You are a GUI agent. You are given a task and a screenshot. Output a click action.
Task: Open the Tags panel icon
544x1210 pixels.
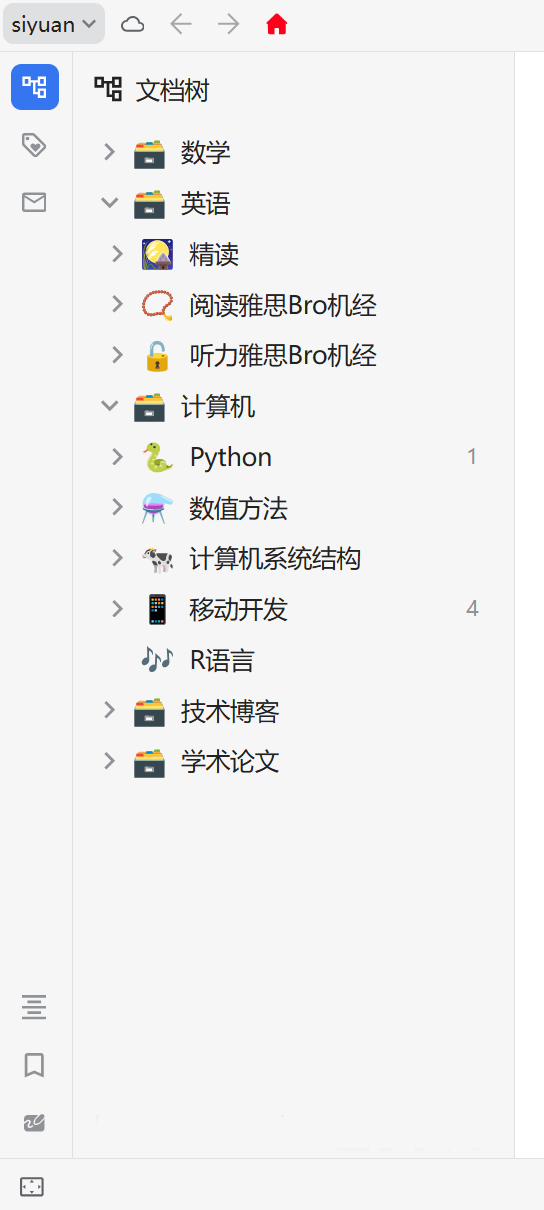tap(34, 146)
